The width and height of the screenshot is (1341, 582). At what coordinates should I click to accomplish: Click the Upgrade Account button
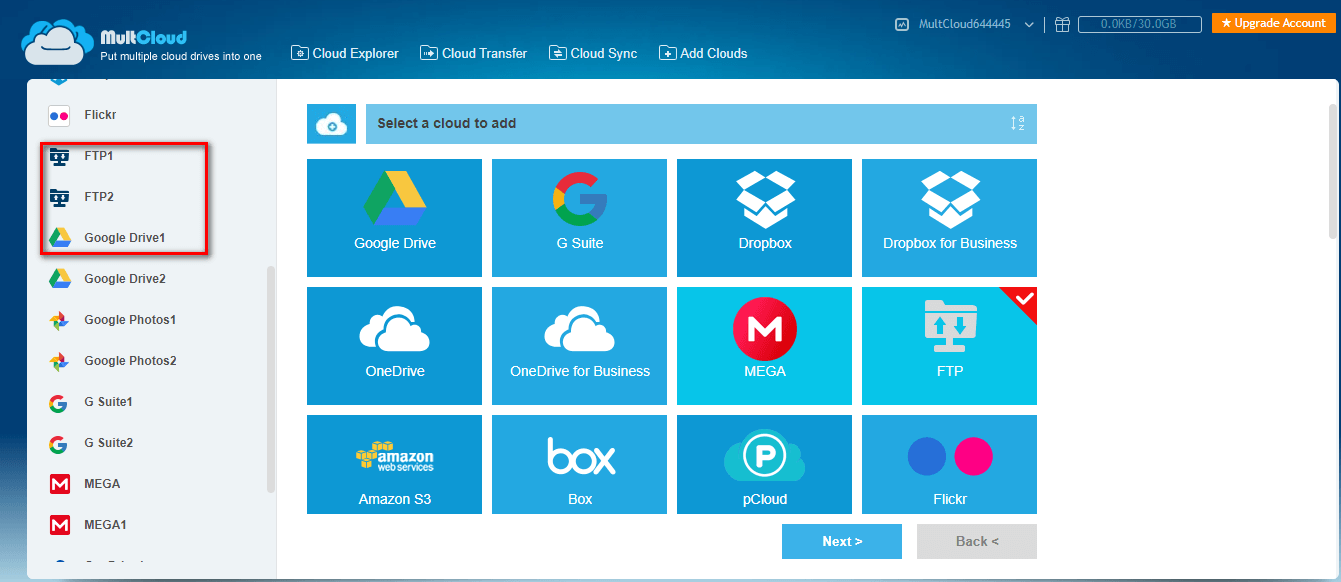1273,23
